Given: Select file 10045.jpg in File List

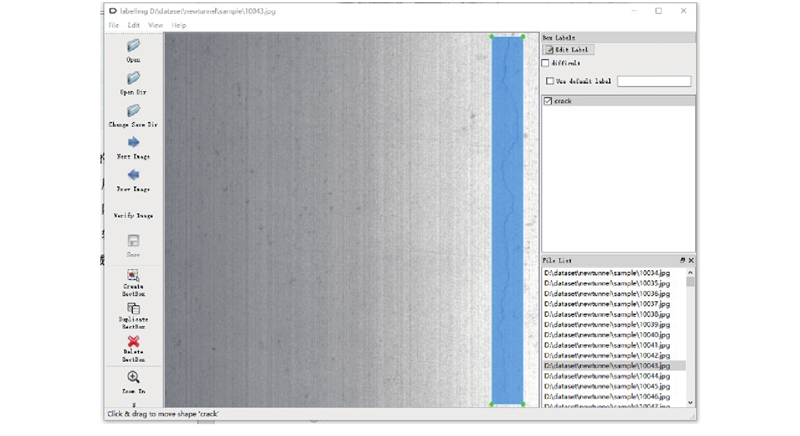Looking at the screenshot, I should [x=607, y=387].
